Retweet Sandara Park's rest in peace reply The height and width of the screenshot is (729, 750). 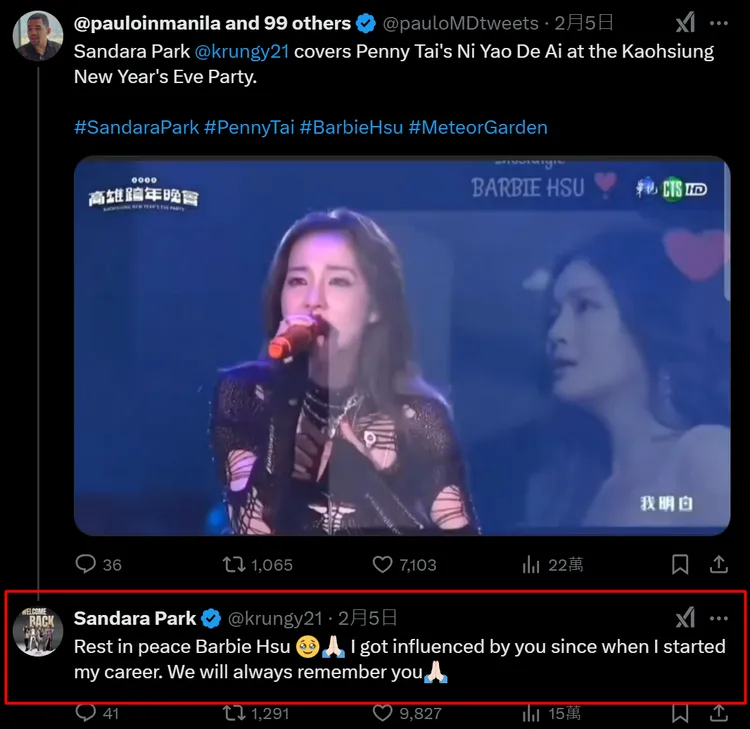point(233,713)
